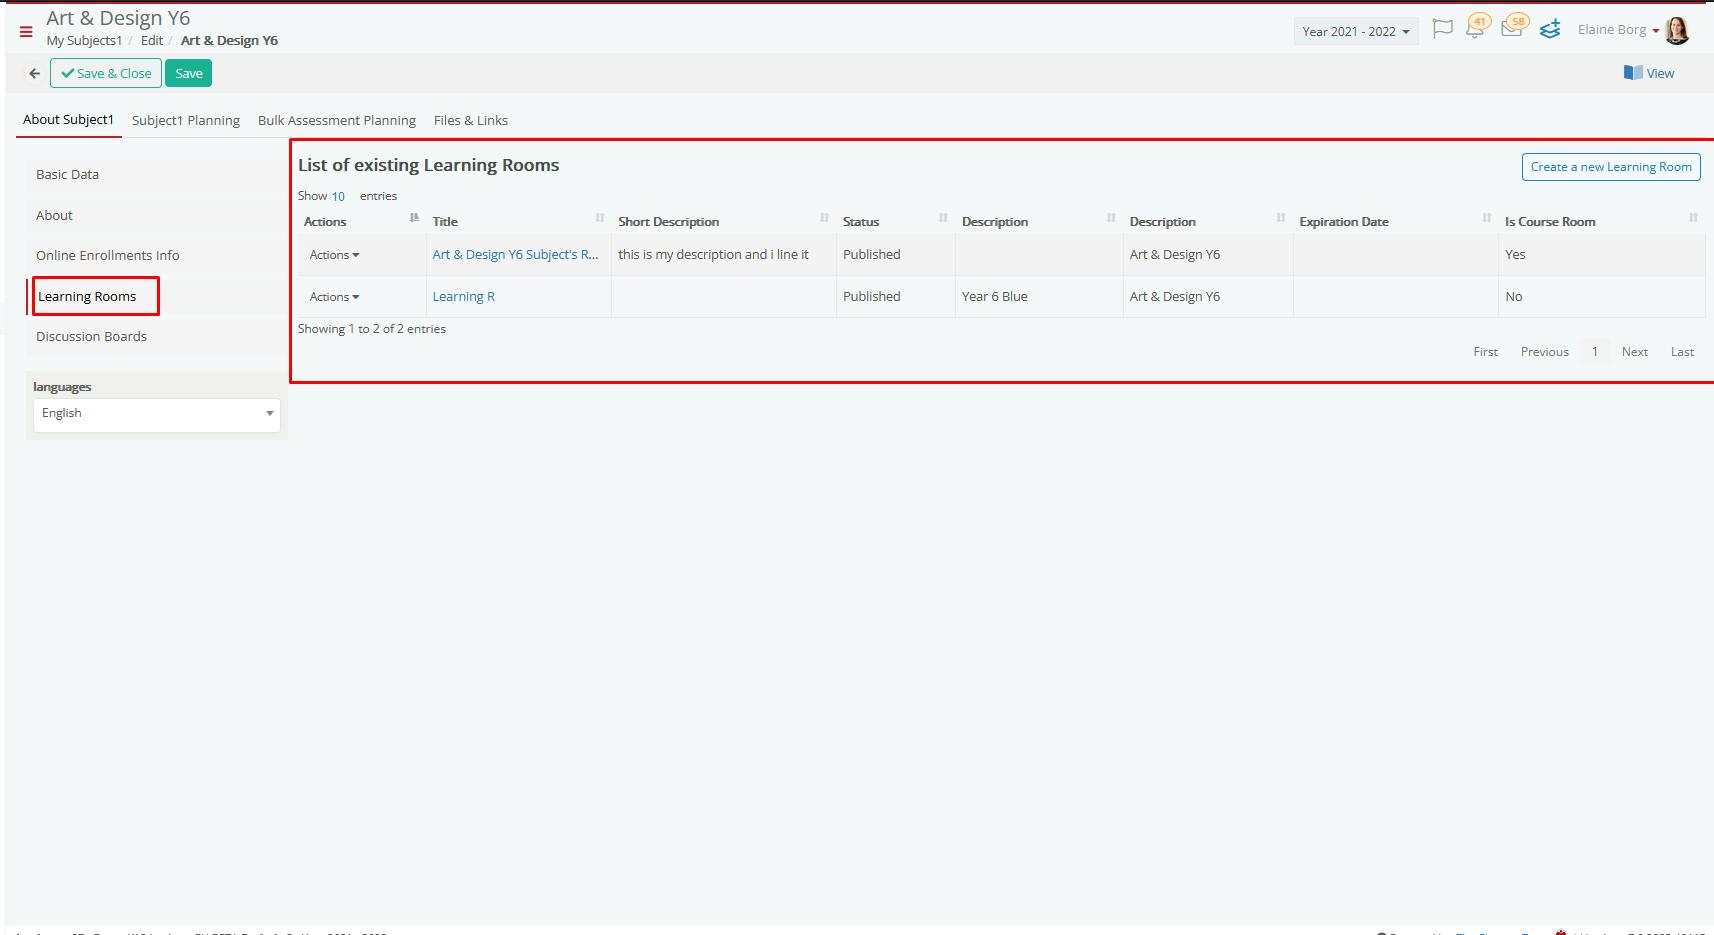Click the blue stacked layers add icon

click(x=1550, y=29)
